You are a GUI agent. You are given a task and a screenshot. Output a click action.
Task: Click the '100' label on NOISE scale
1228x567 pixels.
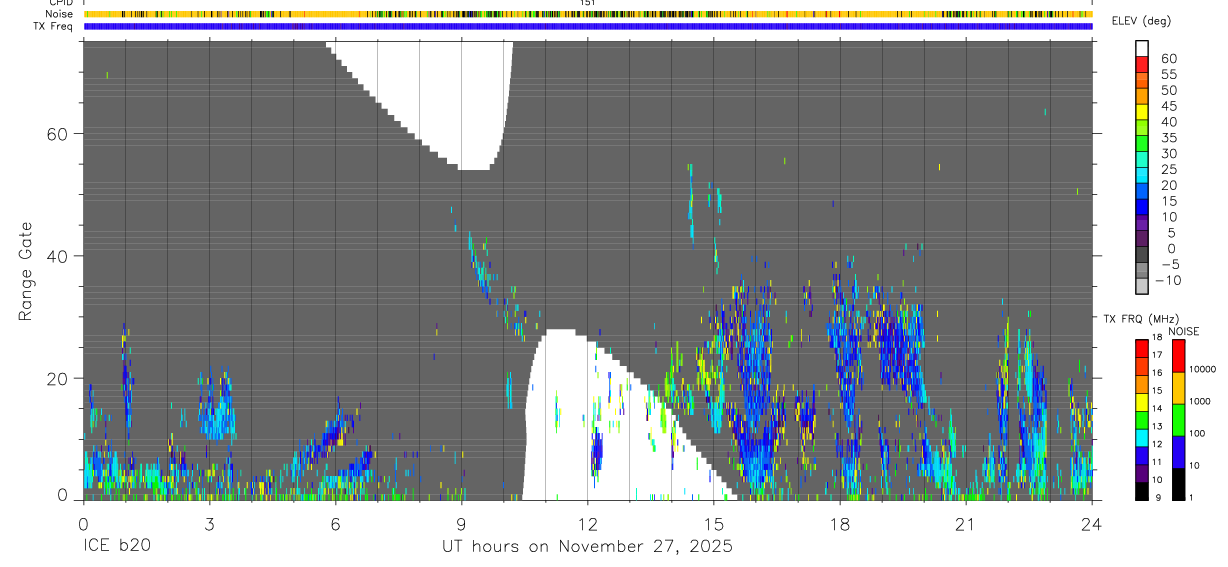click(1197, 433)
